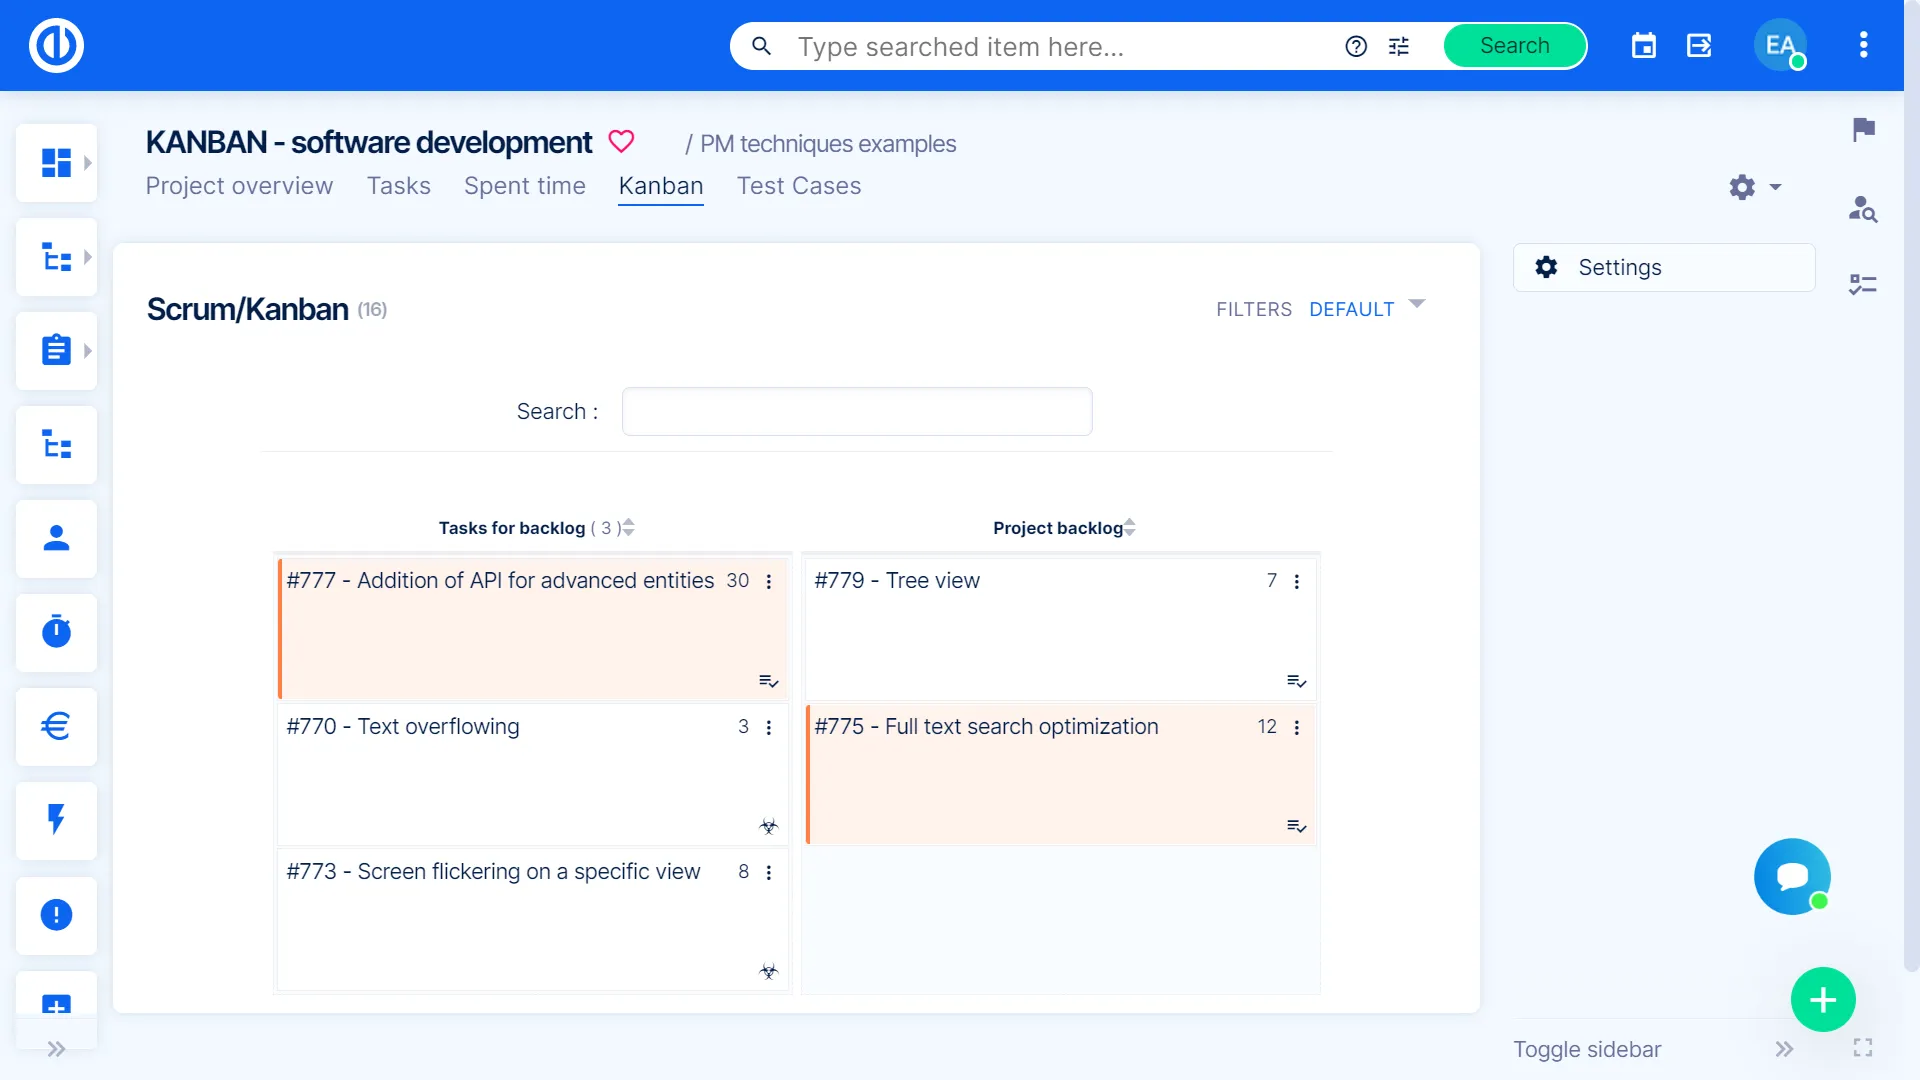Open the chat bubble widget

(x=1791, y=876)
